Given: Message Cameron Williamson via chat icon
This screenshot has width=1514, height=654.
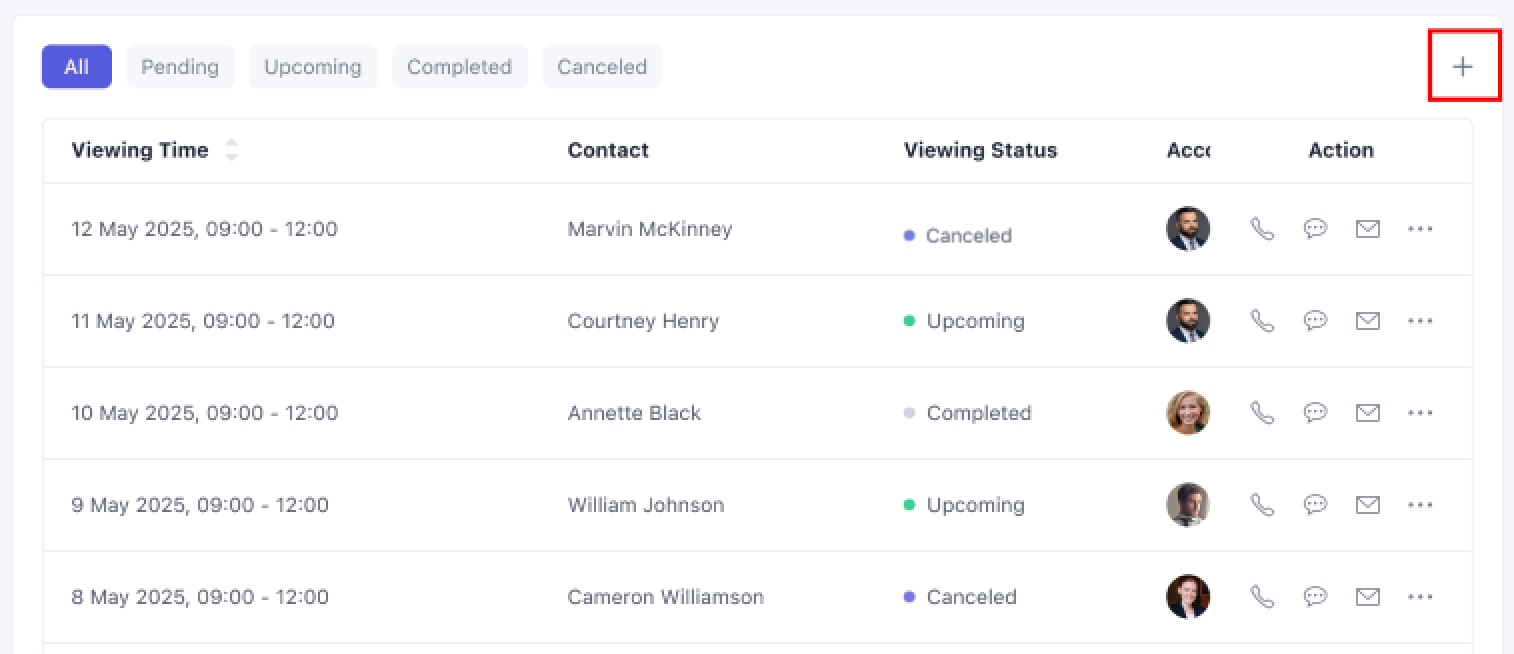Looking at the screenshot, I should 1315,597.
